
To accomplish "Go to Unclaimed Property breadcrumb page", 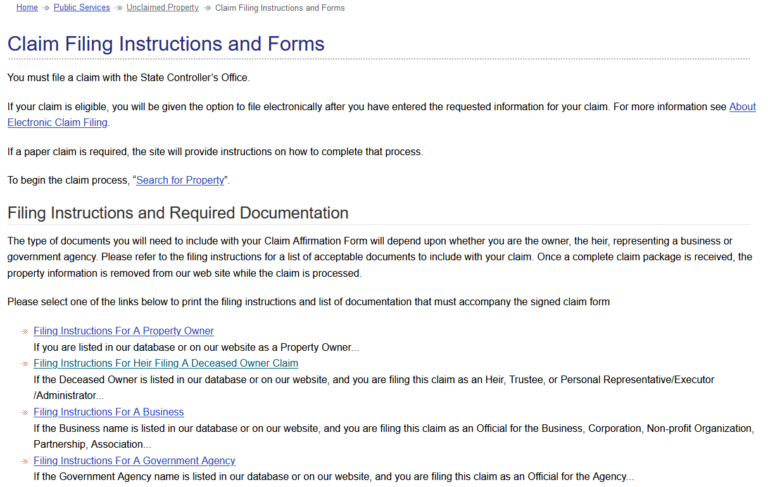I will point(162,8).
